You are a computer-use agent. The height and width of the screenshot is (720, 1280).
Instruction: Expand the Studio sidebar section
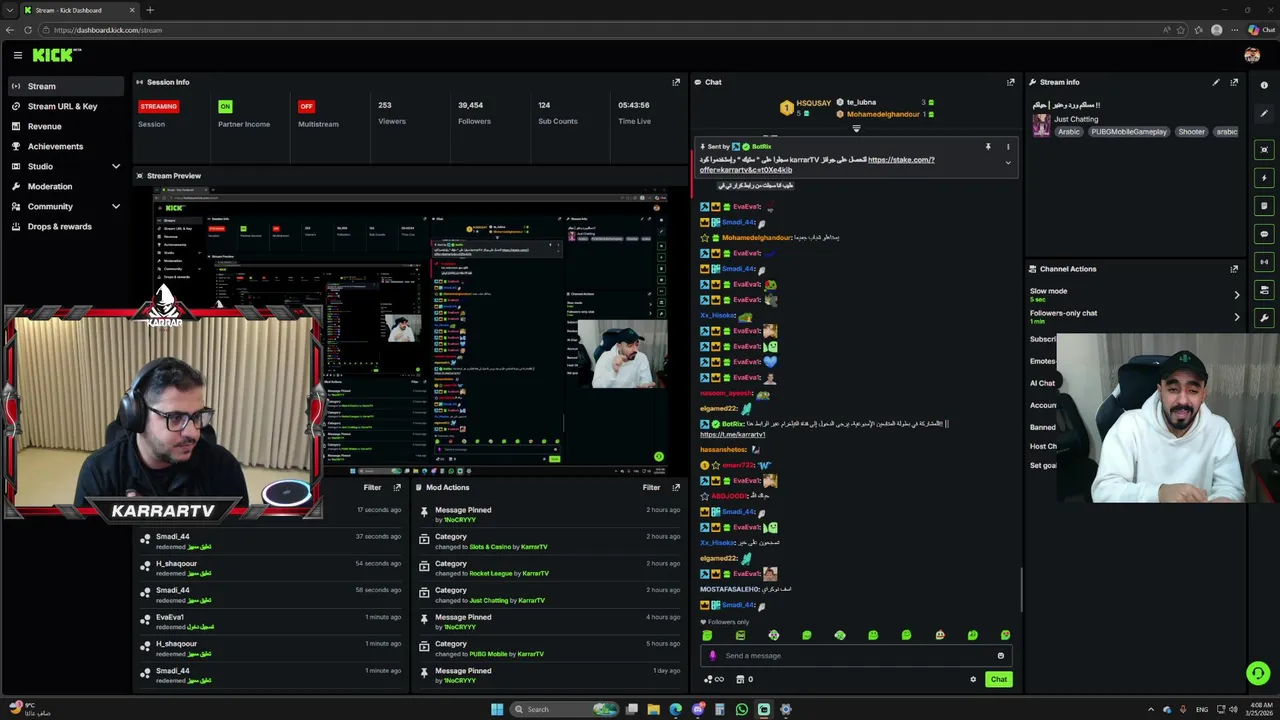tap(116, 166)
